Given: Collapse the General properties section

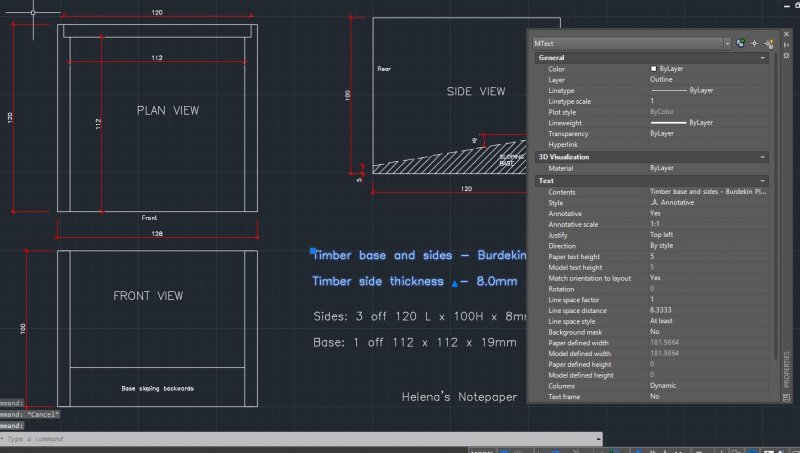Looking at the screenshot, I should [x=762, y=58].
